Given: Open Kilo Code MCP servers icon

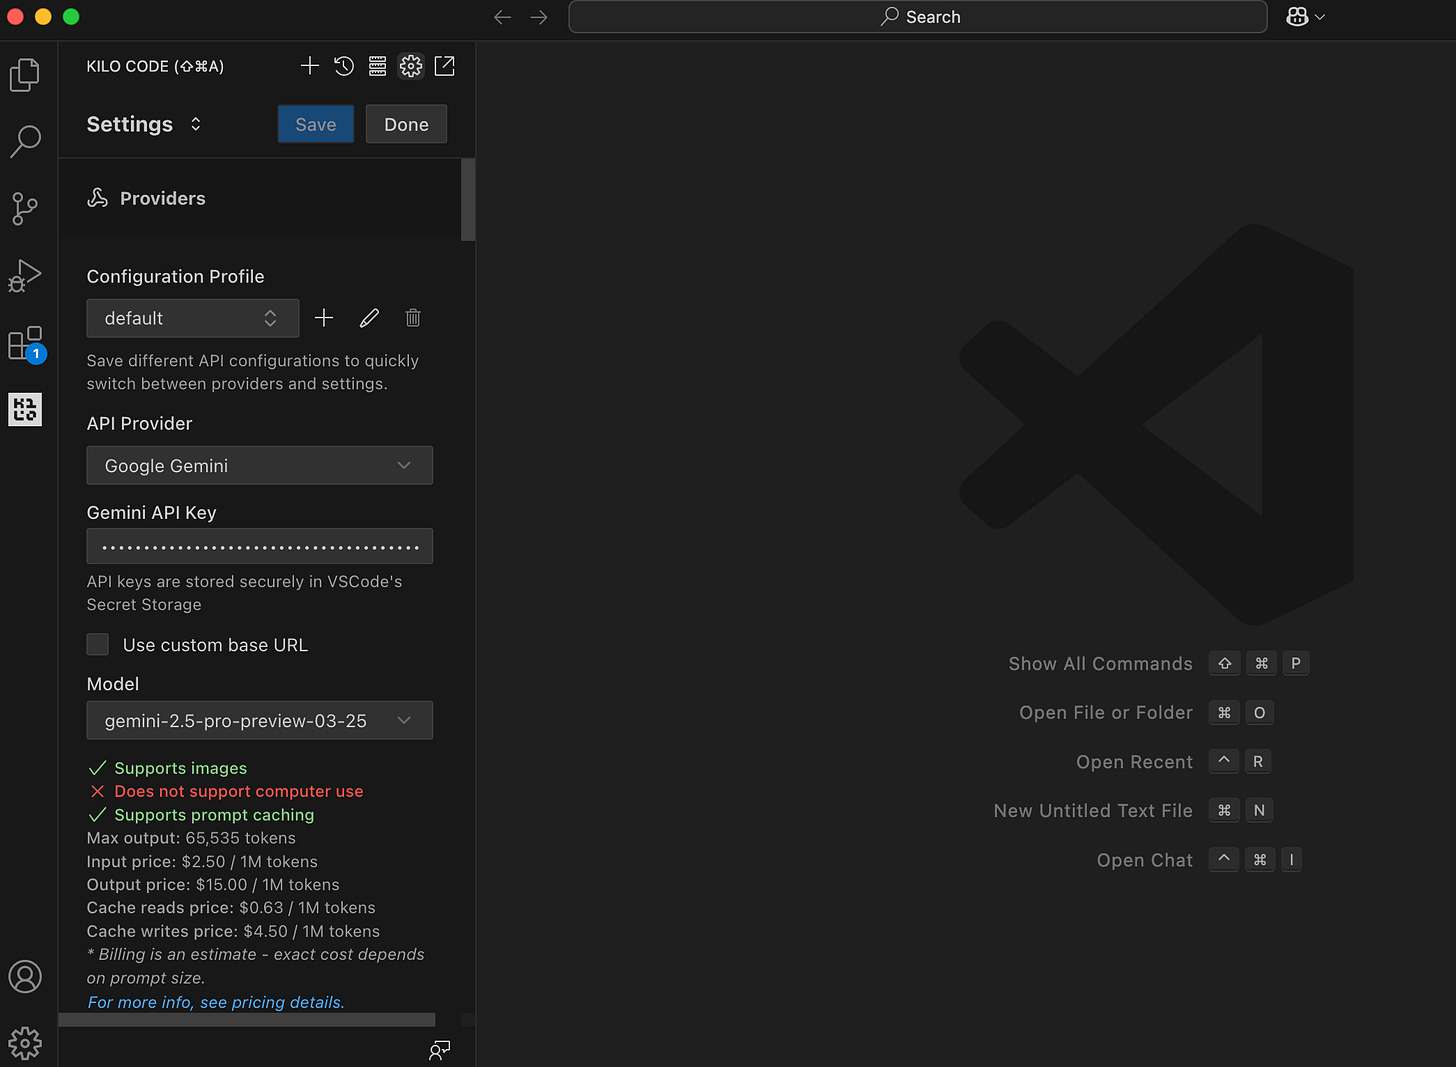Looking at the screenshot, I should (x=377, y=66).
